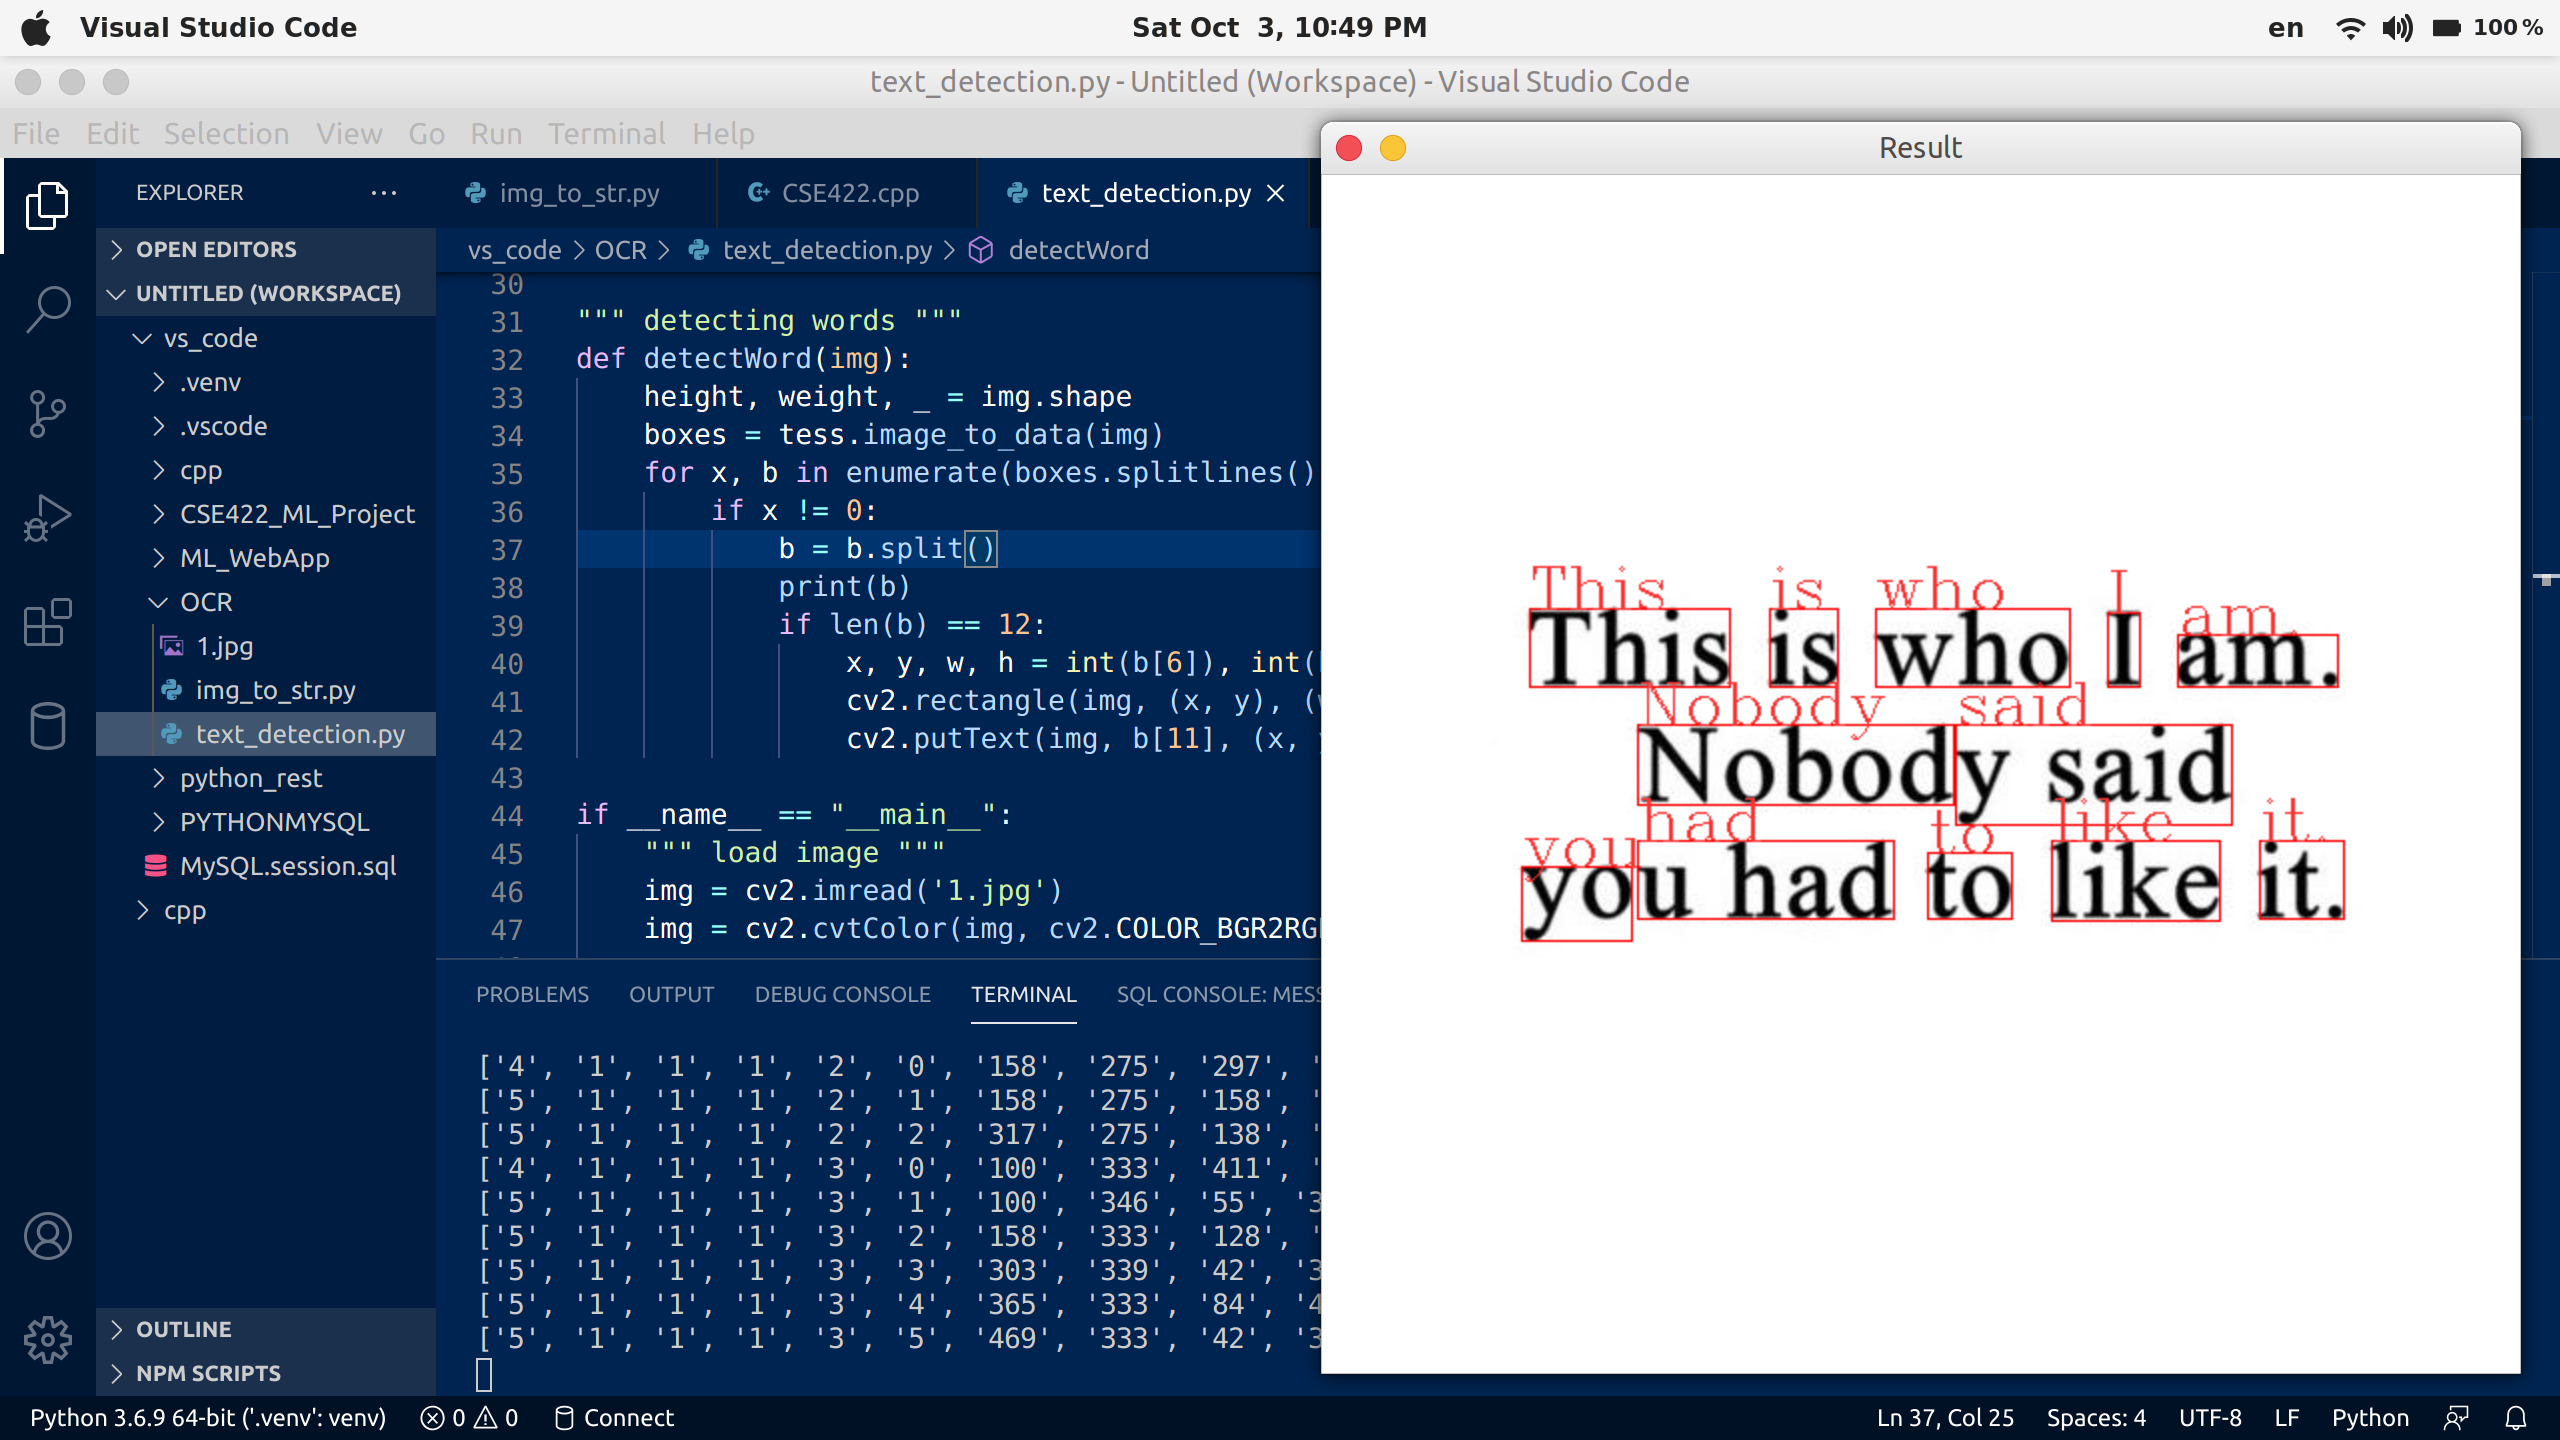Open the Run and Debug view
This screenshot has height=1440, width=2560.
(48, 518)
